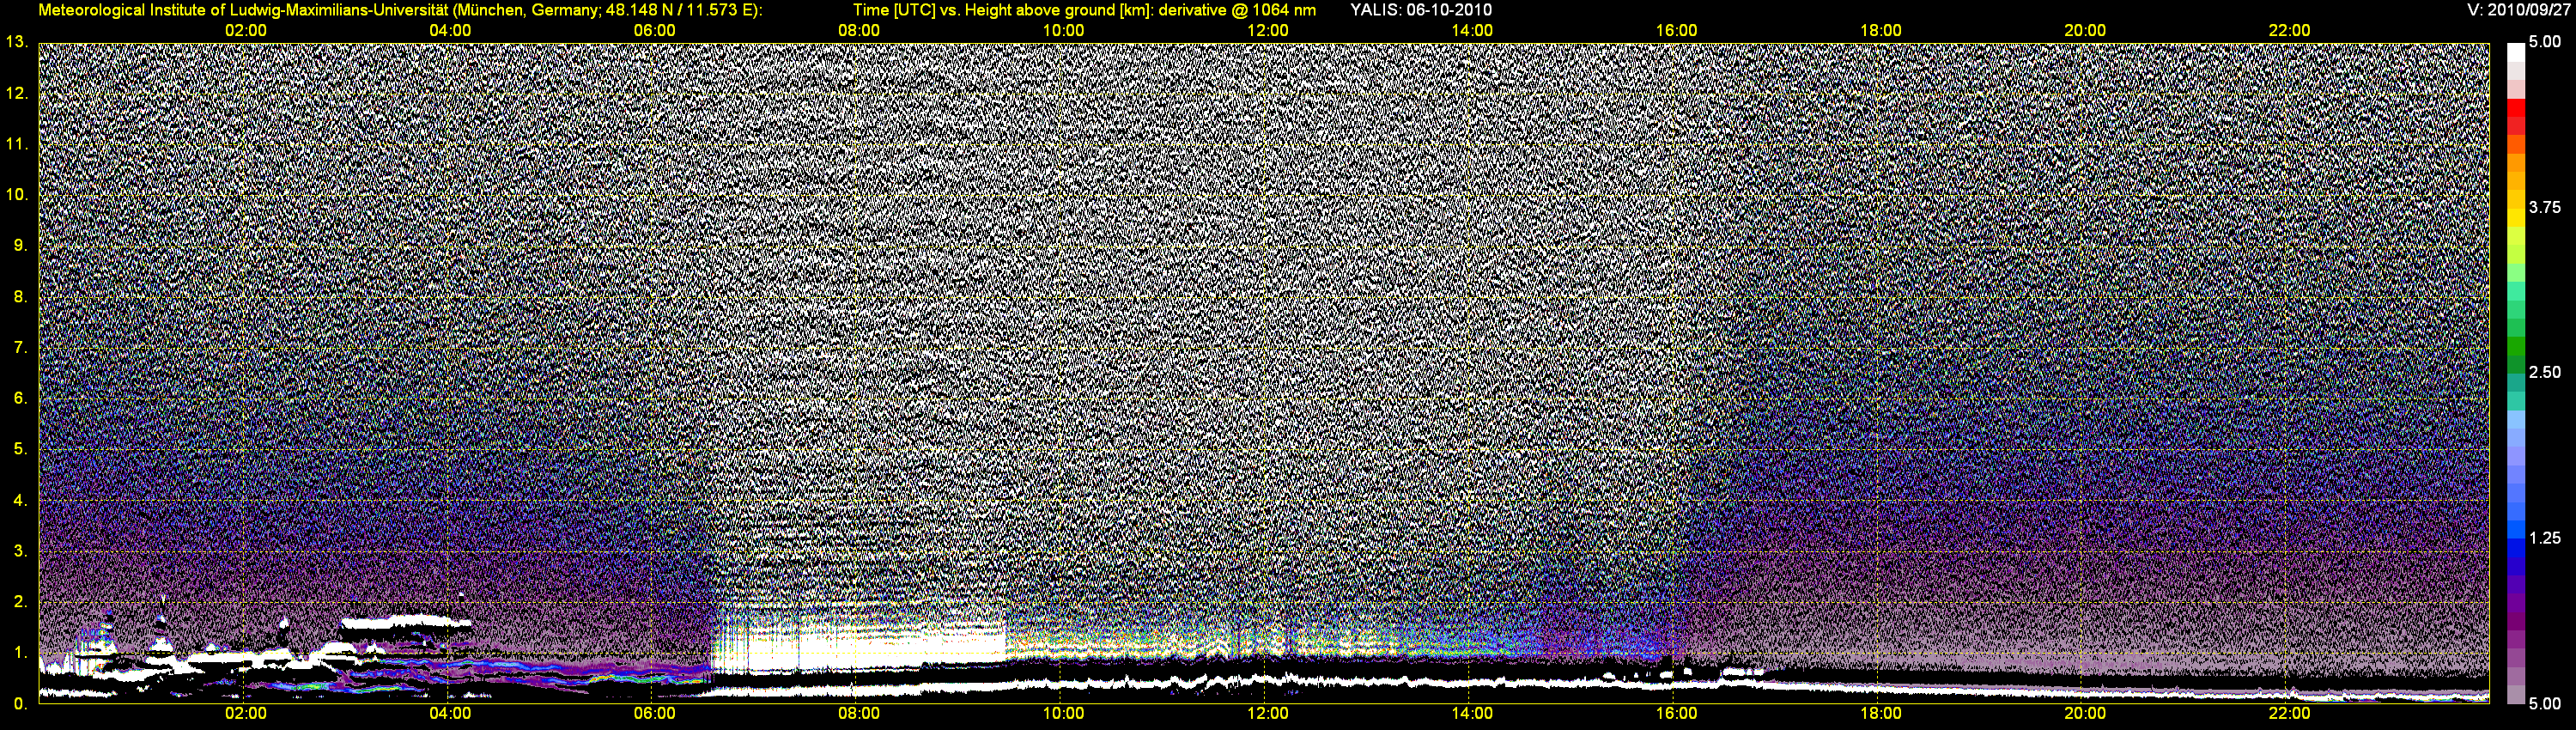Click the 3.75 value on the color scale

(2545, 207)
